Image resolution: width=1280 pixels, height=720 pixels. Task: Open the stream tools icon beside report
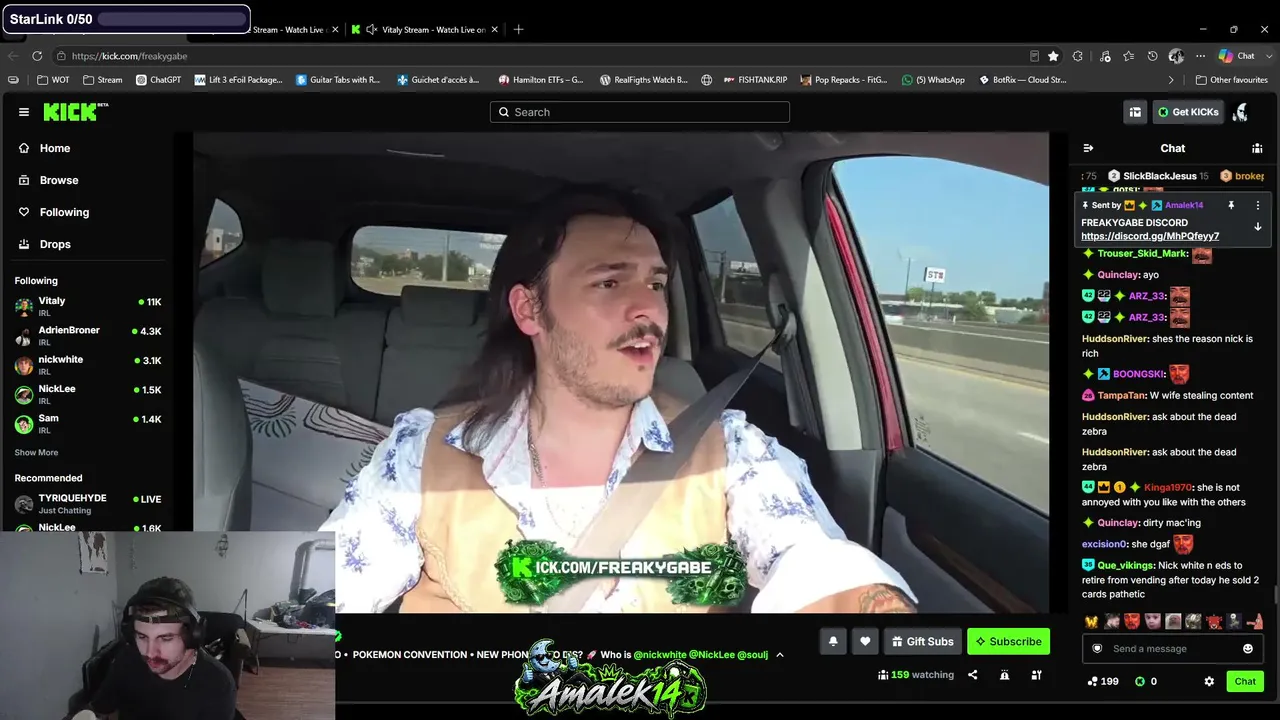coord(1036,675)
